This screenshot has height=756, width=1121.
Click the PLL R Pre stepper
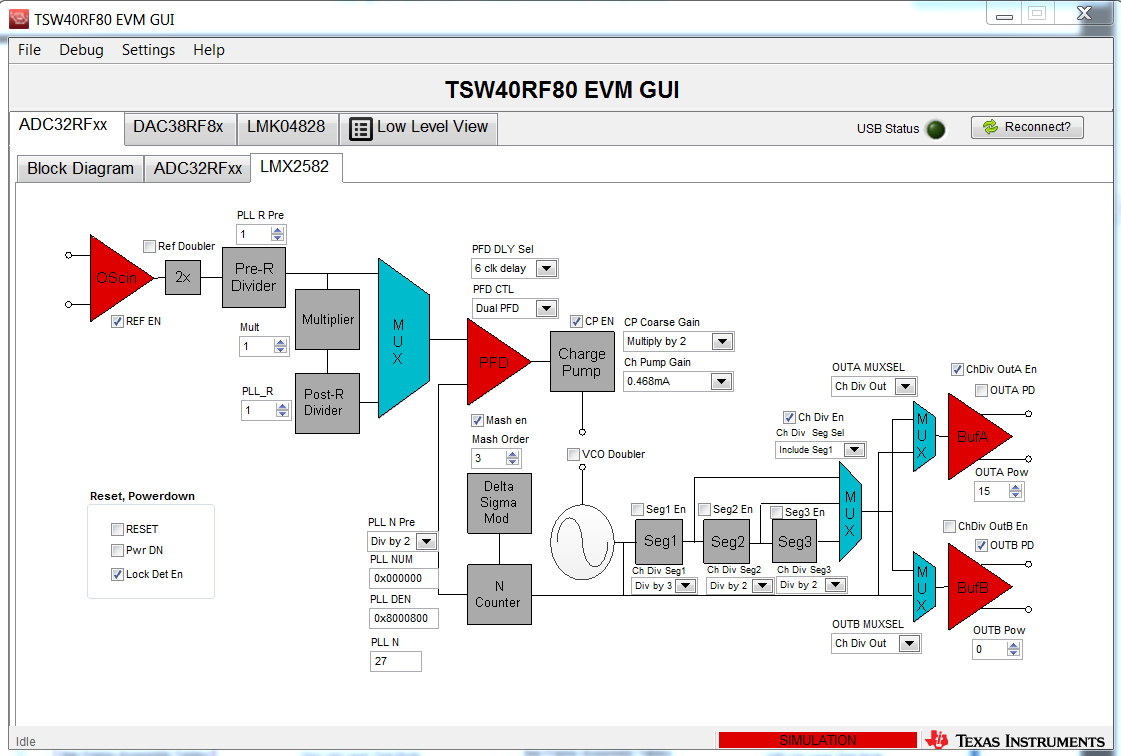point(277,234)
